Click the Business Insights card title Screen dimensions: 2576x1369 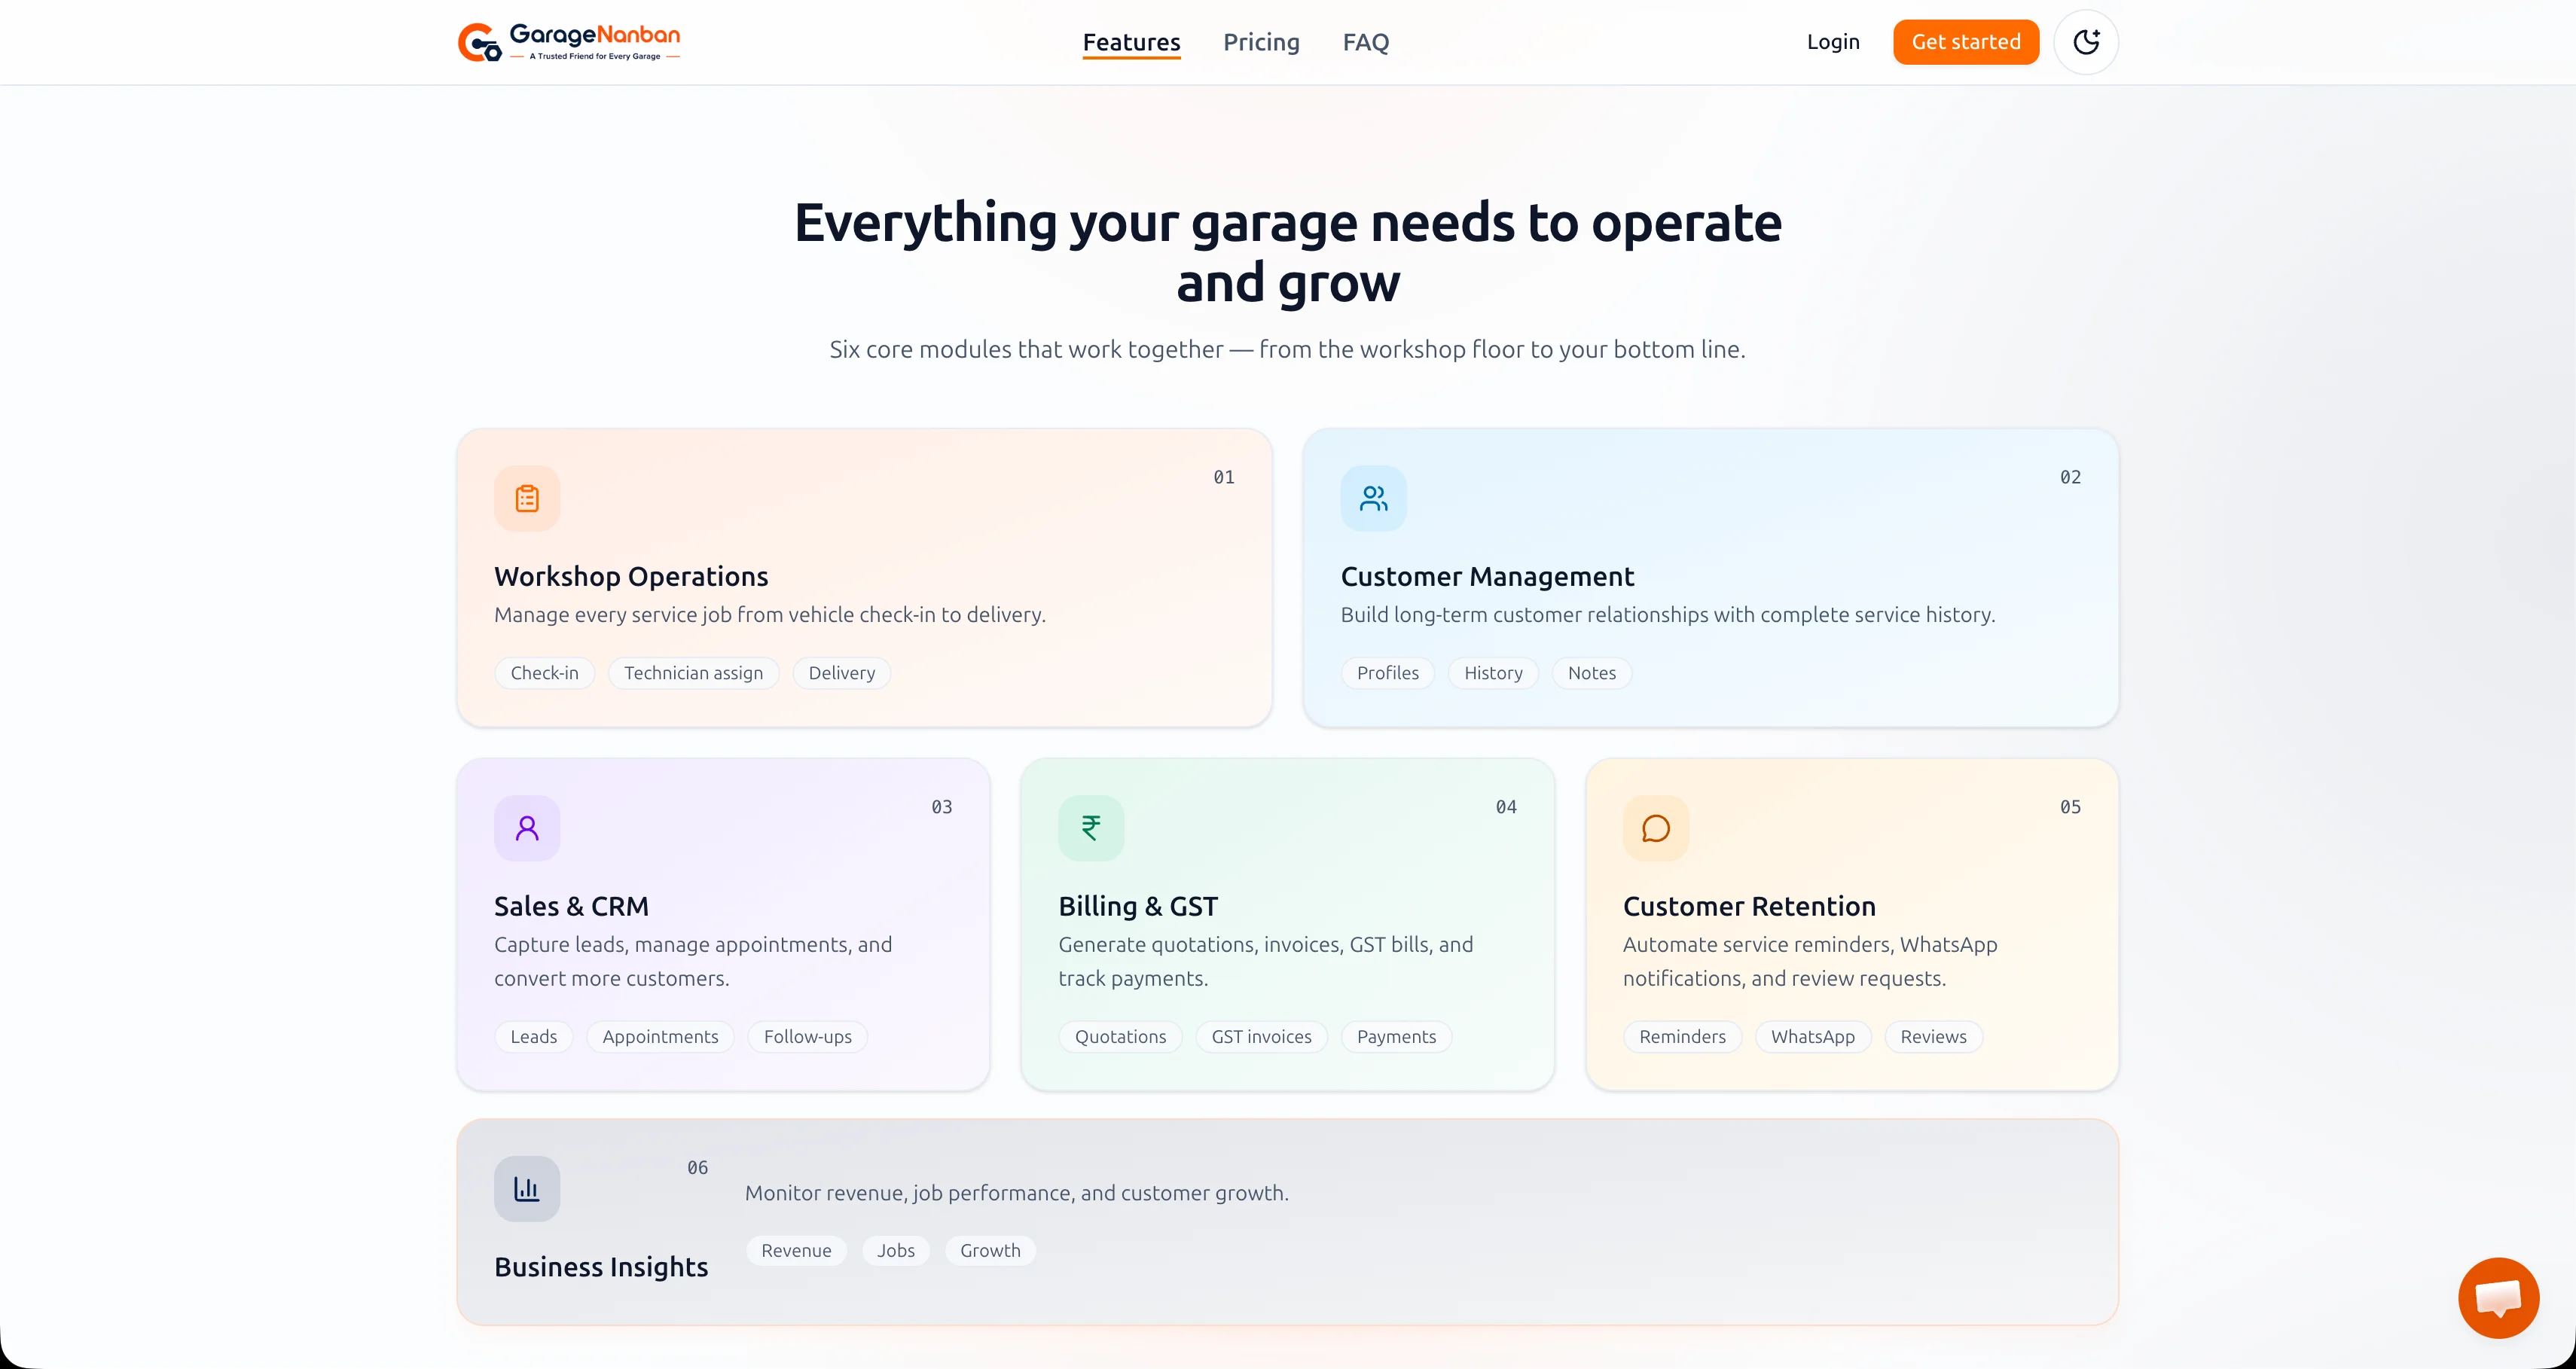601,1267
